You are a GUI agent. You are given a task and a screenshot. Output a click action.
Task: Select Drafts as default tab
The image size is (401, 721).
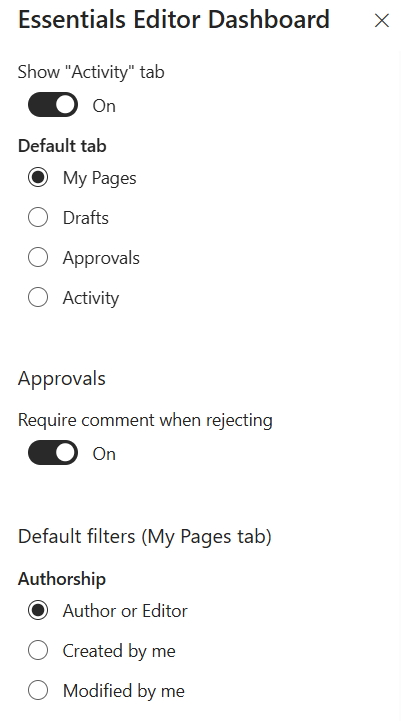coord(38,217)
